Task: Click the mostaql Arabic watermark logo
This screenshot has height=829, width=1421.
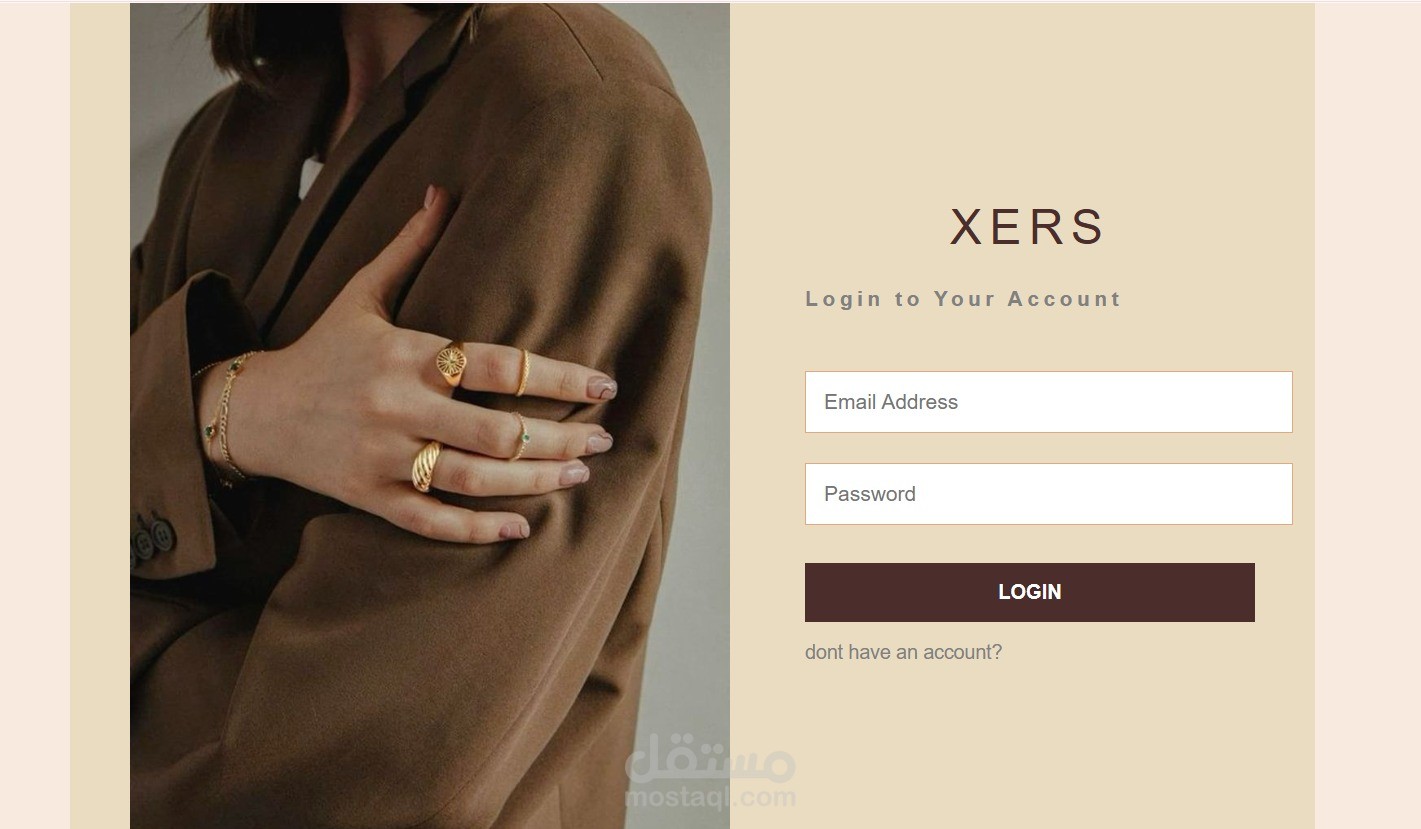Action: (x=710, y=761)
